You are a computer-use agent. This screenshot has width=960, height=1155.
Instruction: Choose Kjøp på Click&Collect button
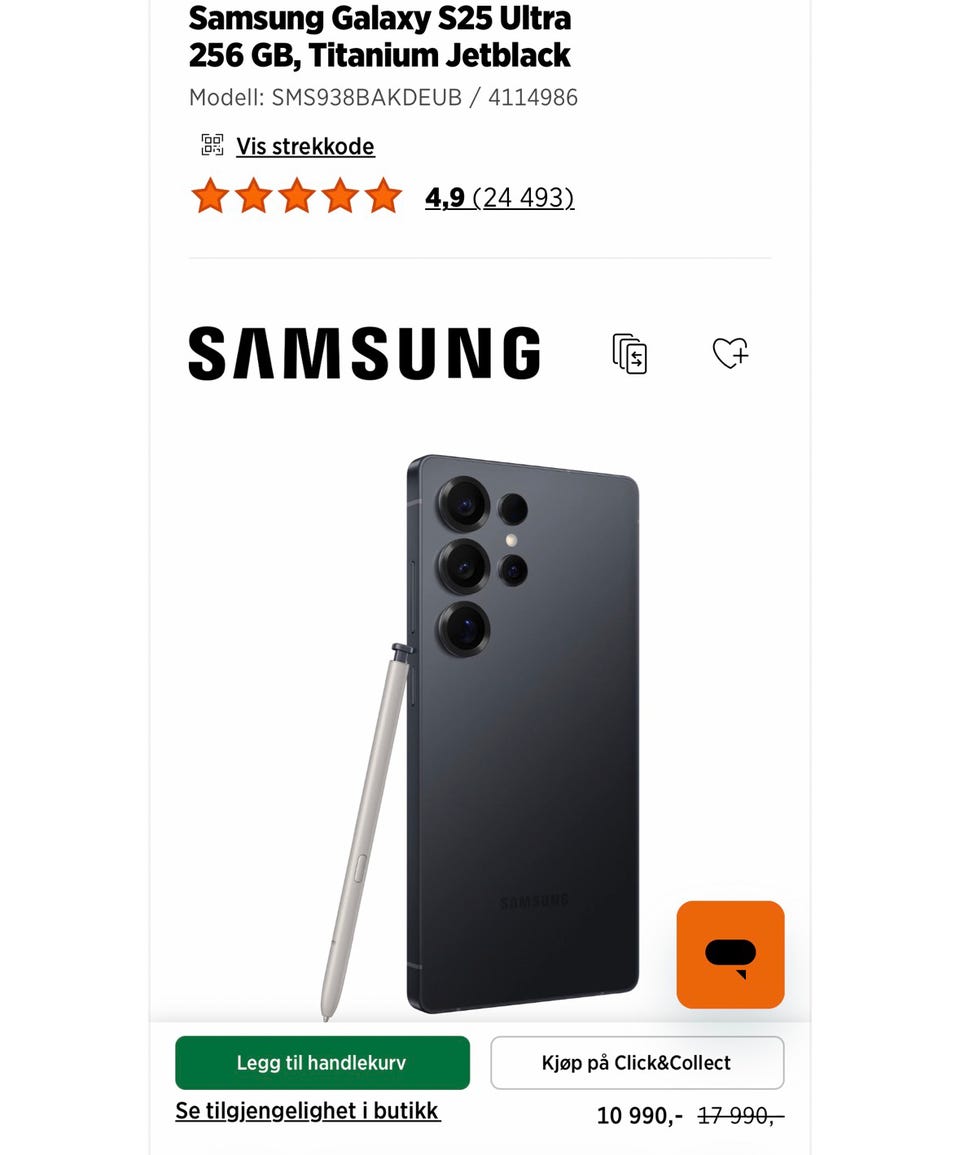click(x=637, y=1062)
